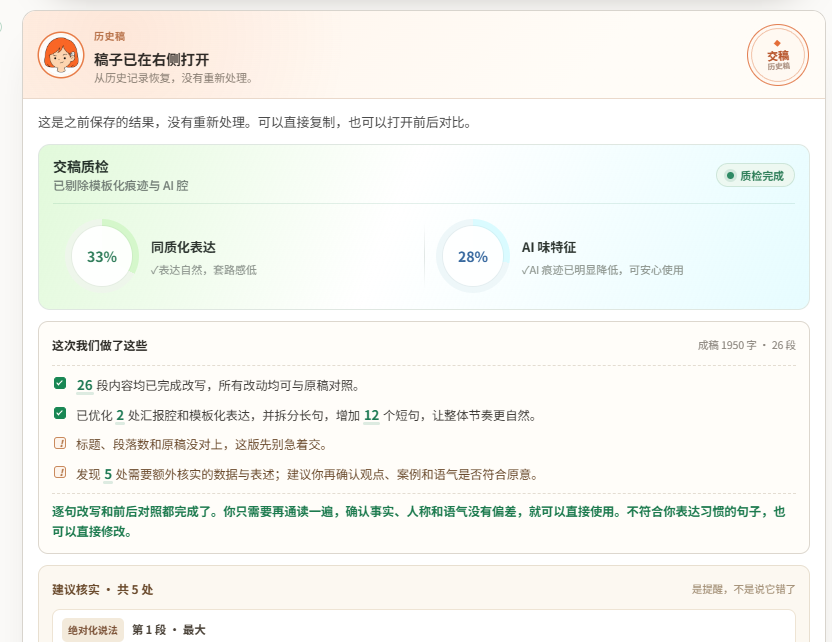Click the 交稿质检 heading
The width and height of the screenshot is (832, 642).
tap(81, 167)
